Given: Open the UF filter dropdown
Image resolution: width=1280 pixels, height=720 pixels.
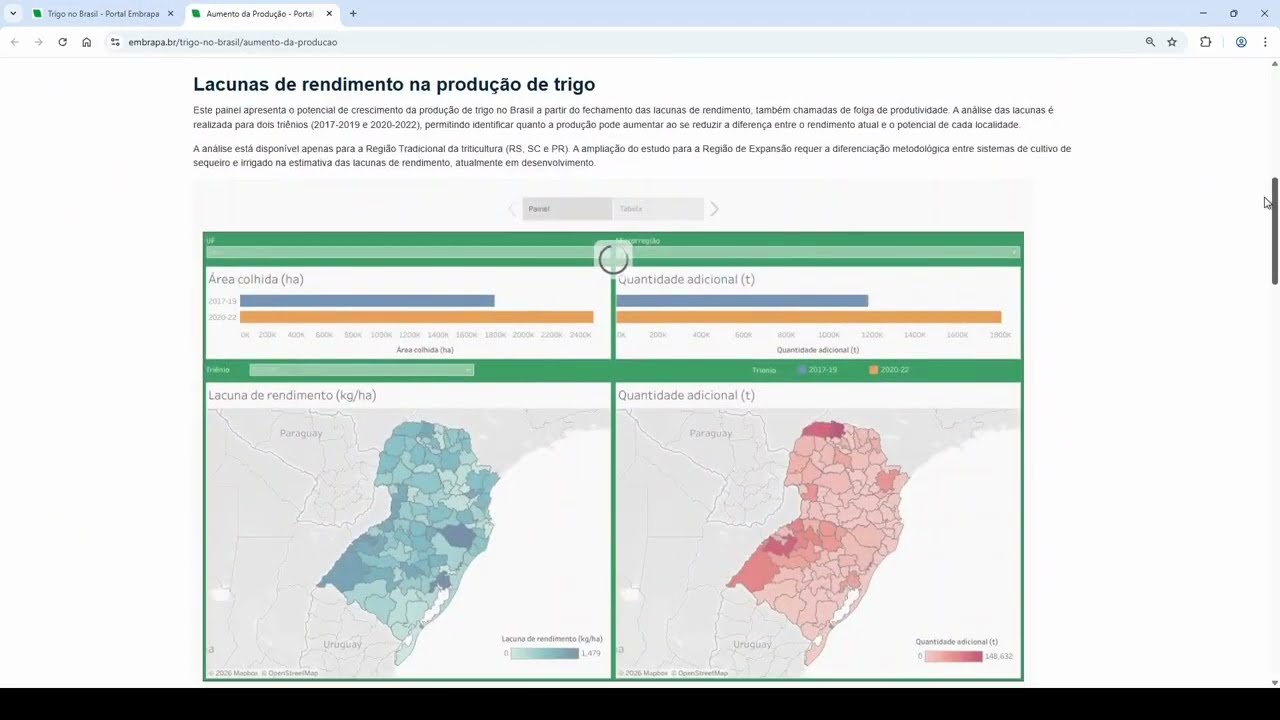Looking at the screenshot, I should (x=408, y=252).
